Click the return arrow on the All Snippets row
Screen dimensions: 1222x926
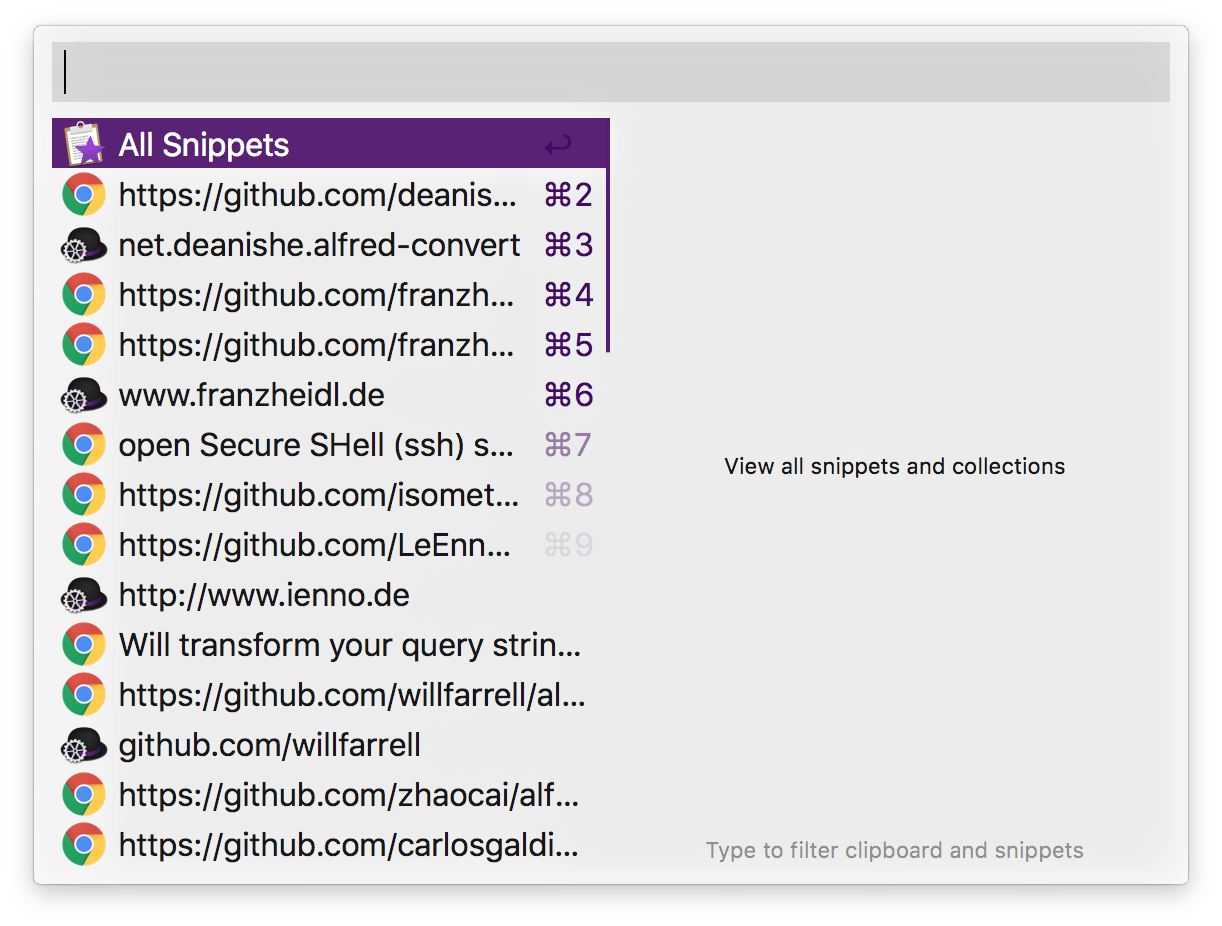pyautogui.click(x=559, y=143)
